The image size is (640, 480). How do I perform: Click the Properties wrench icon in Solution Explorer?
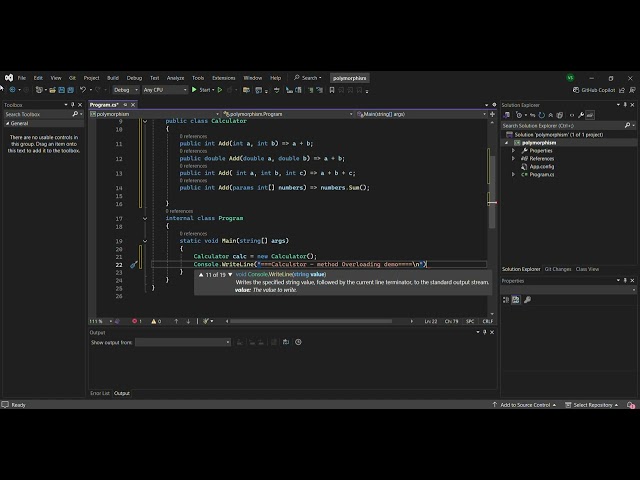click(581, 115)
